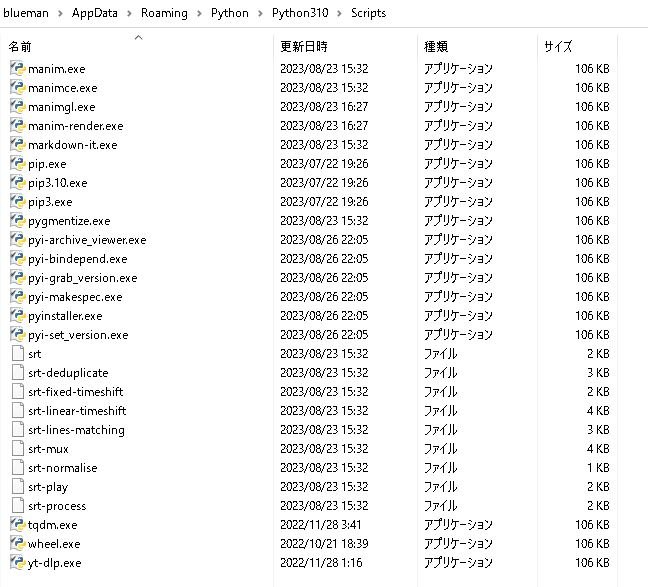Open the chevron after Python breadcrumb
Viewport: 648px width, 587px height.
[x=260, y=13]
